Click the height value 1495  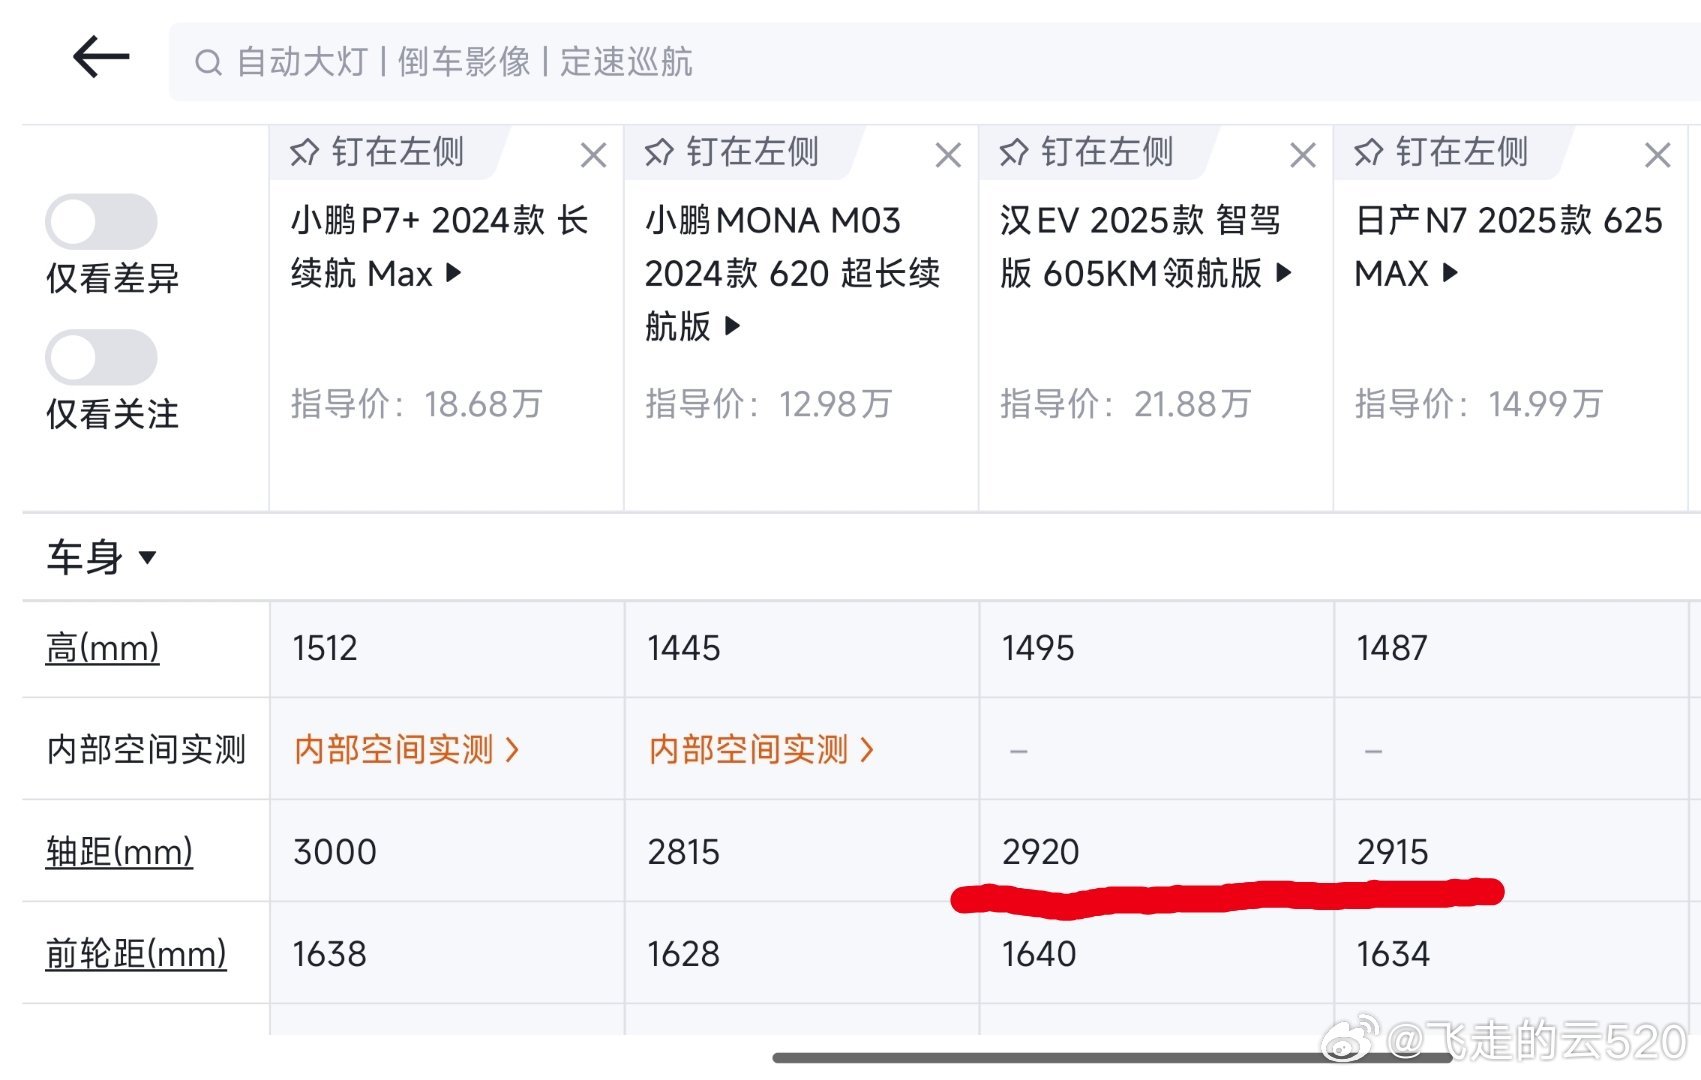point(1038,648)
